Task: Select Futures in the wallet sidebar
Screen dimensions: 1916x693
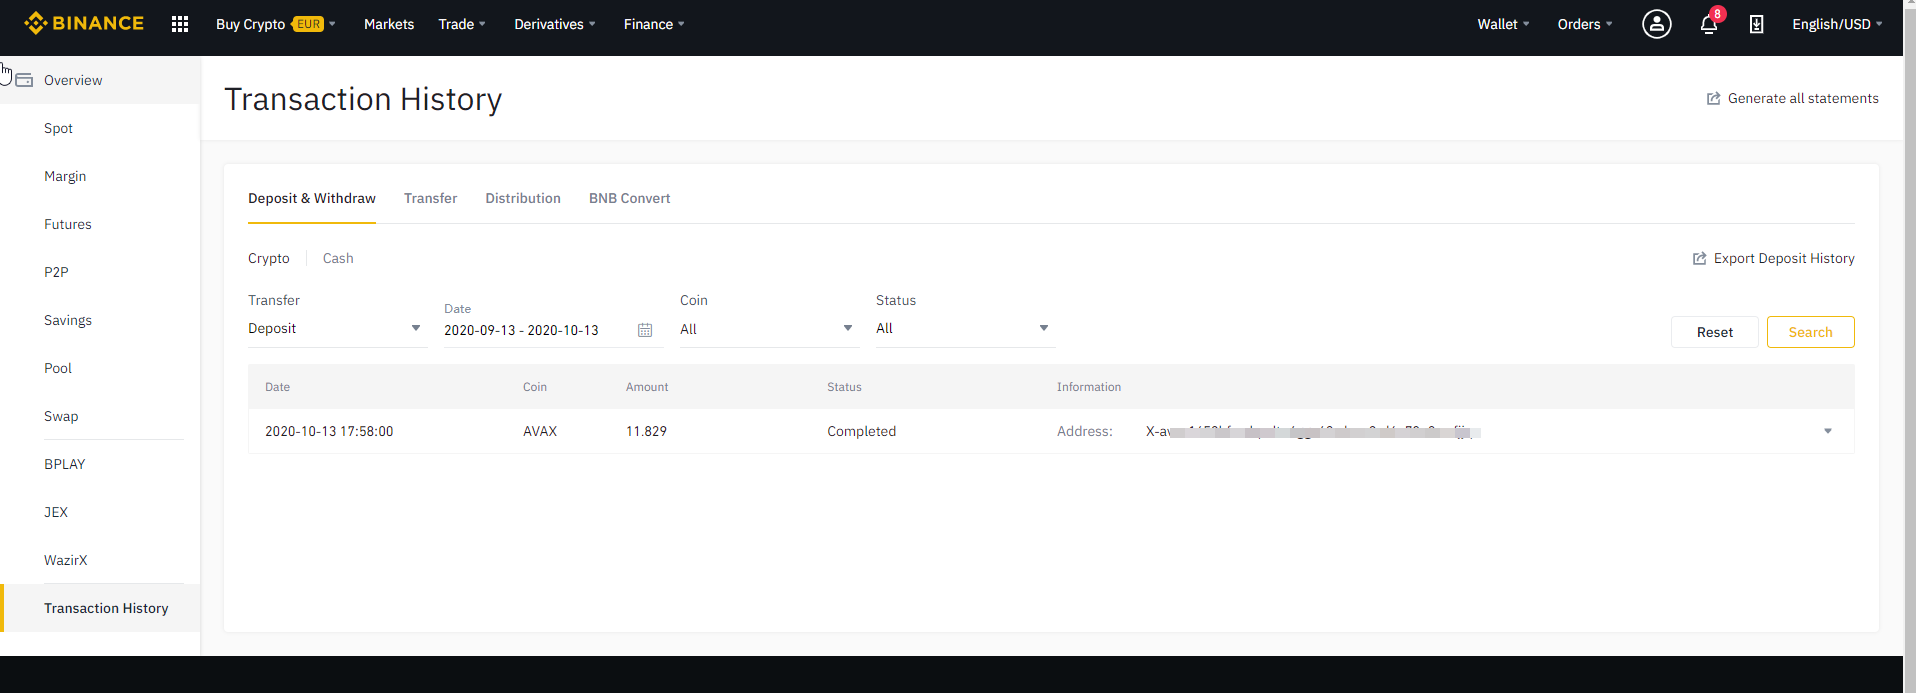Action: point(68,225)
